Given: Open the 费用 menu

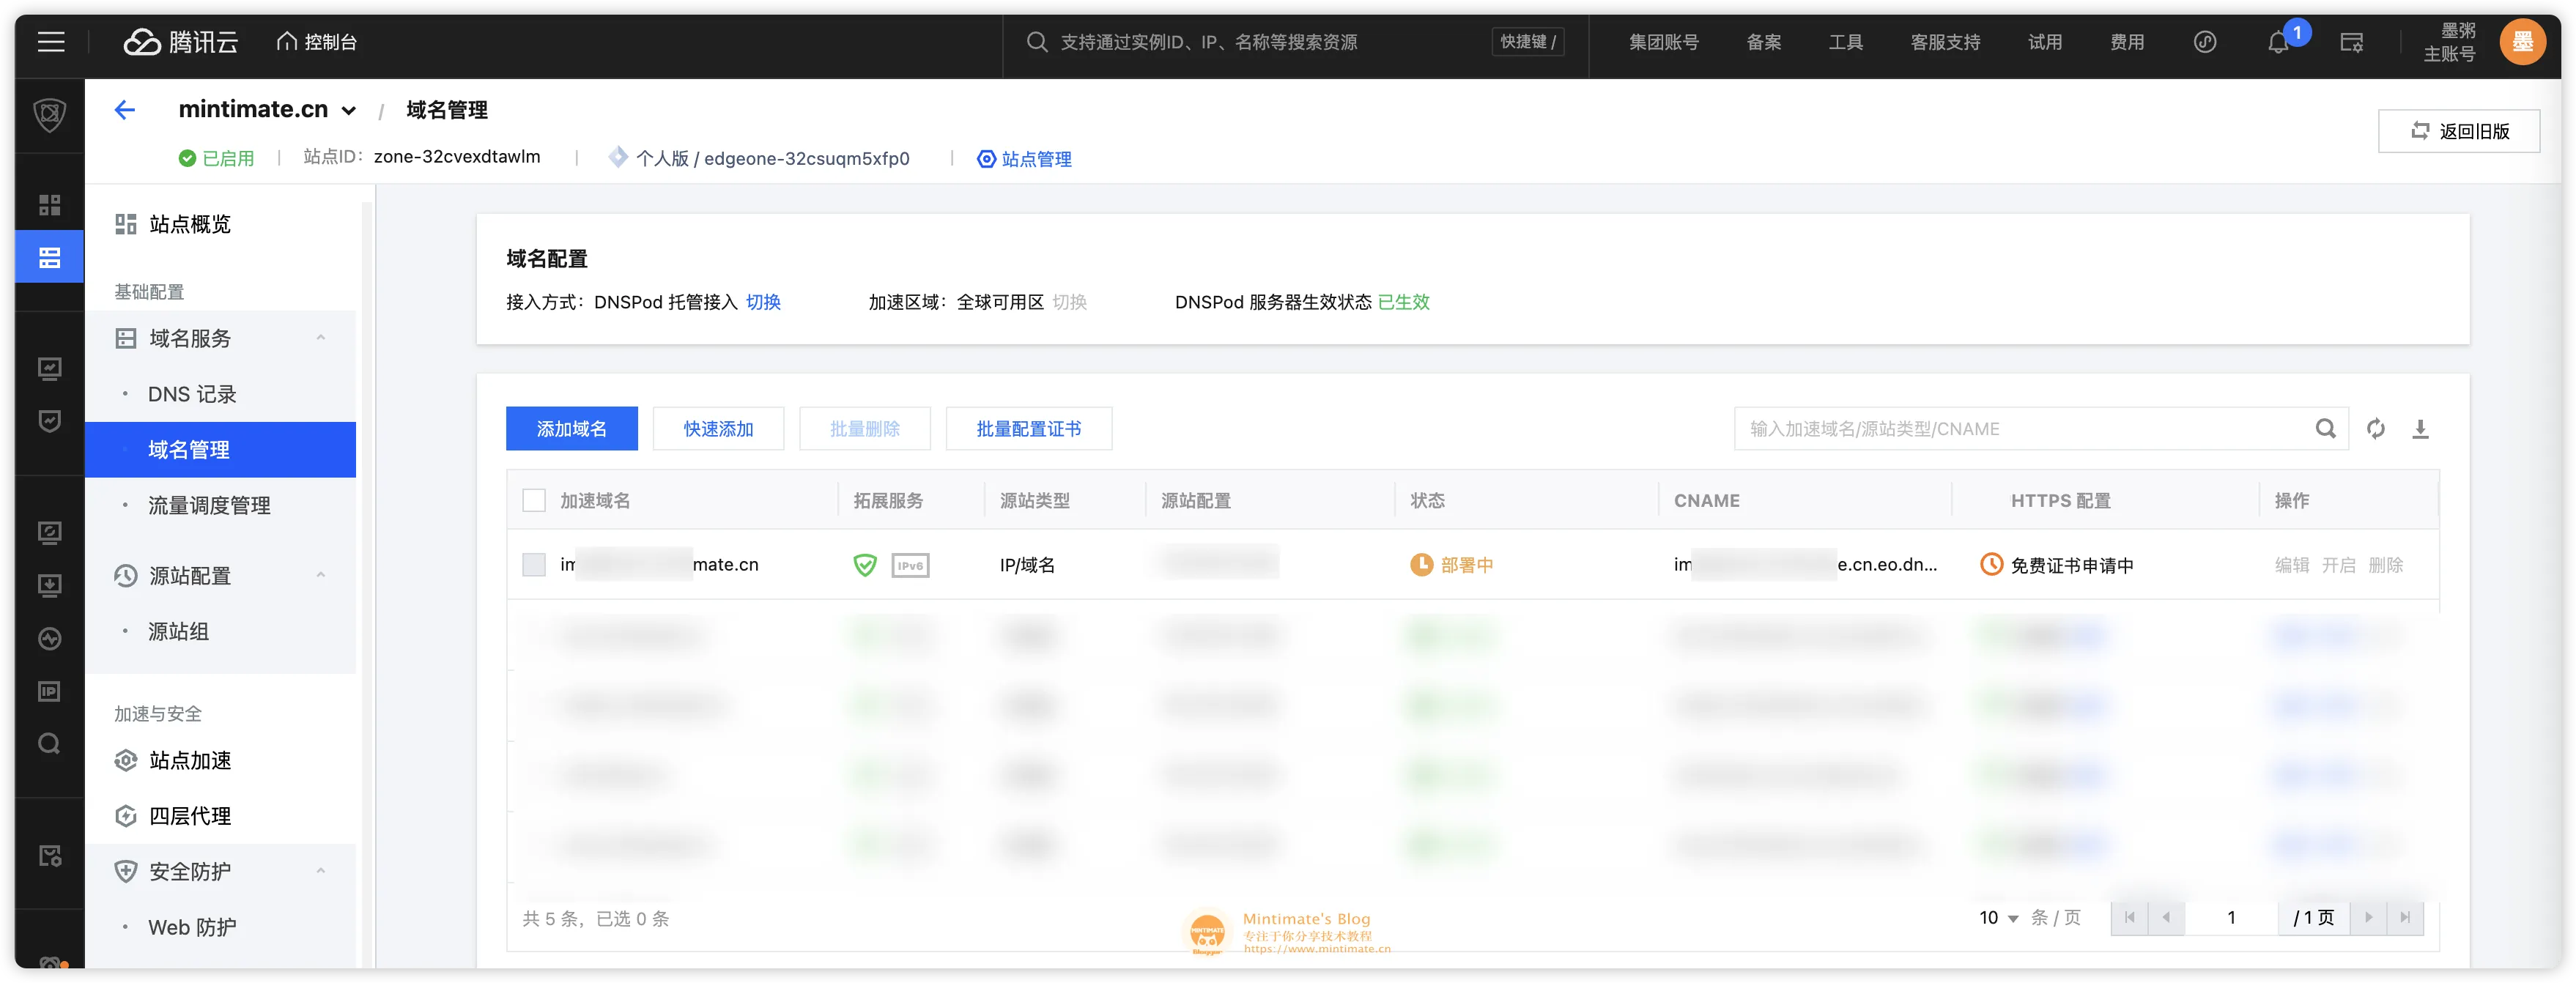Looking at the screenshot, I should (x=2126, y=42).
